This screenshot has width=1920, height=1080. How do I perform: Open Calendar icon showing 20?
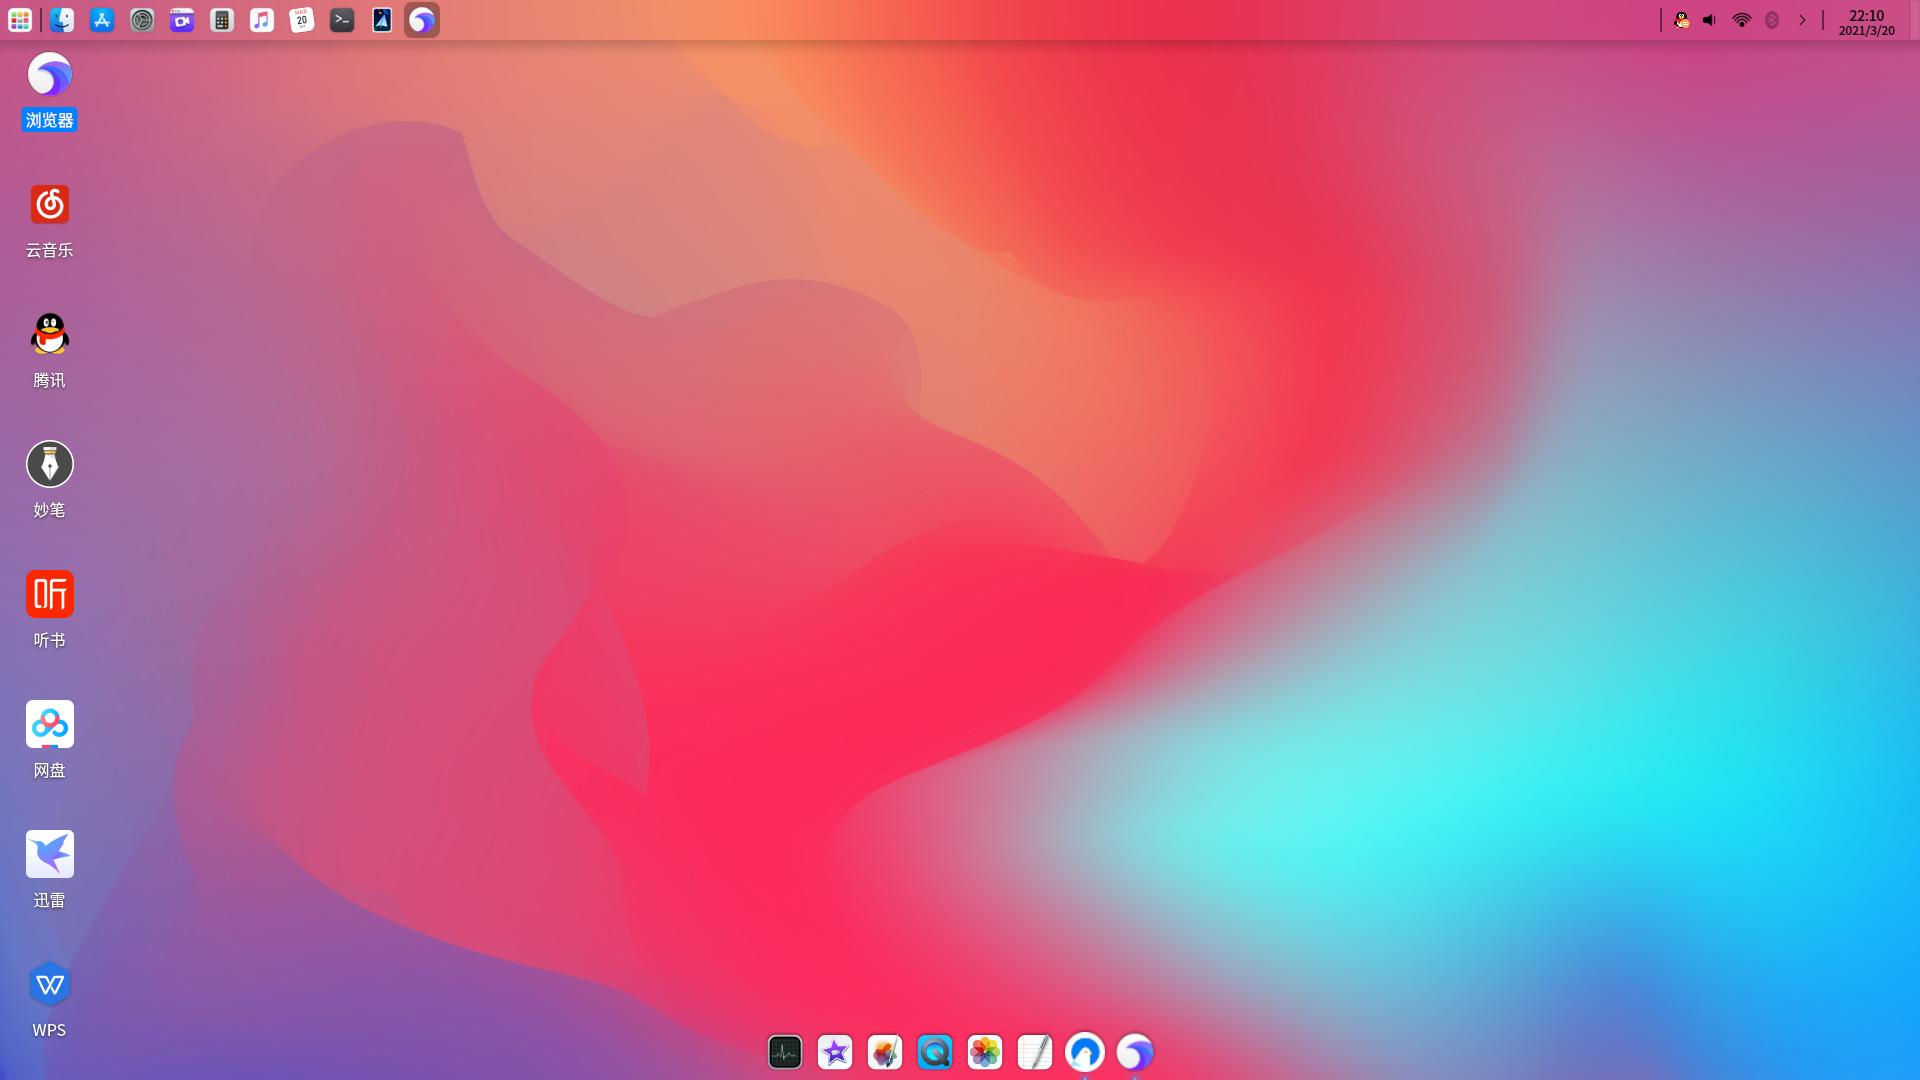tap(302, 20)
